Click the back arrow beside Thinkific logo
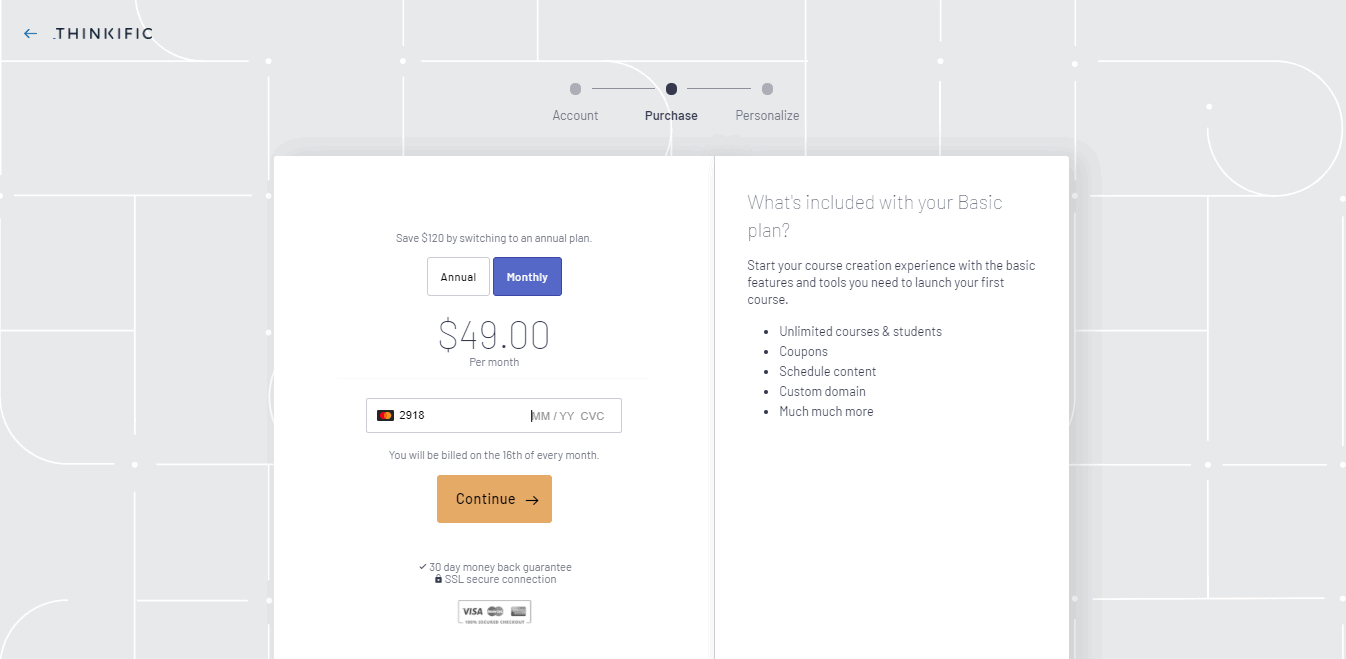This screenshot has width=1346, height=659. point(30,34)
